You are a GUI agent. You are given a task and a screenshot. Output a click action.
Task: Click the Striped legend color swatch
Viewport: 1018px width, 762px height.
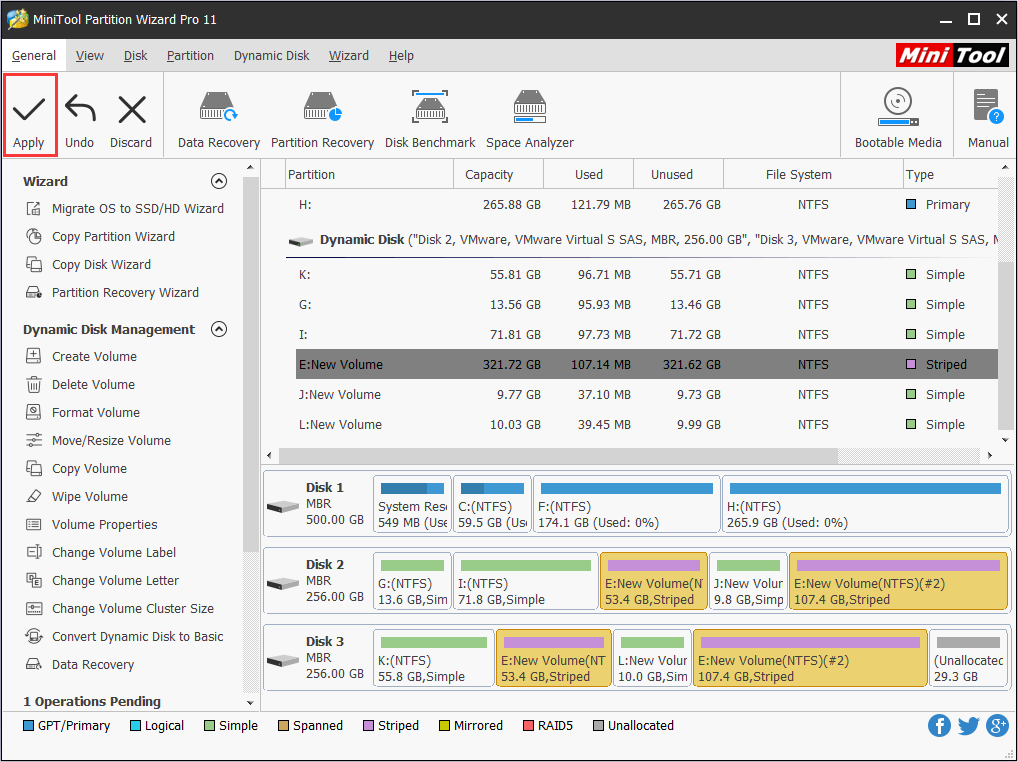[x=368, y=726]
